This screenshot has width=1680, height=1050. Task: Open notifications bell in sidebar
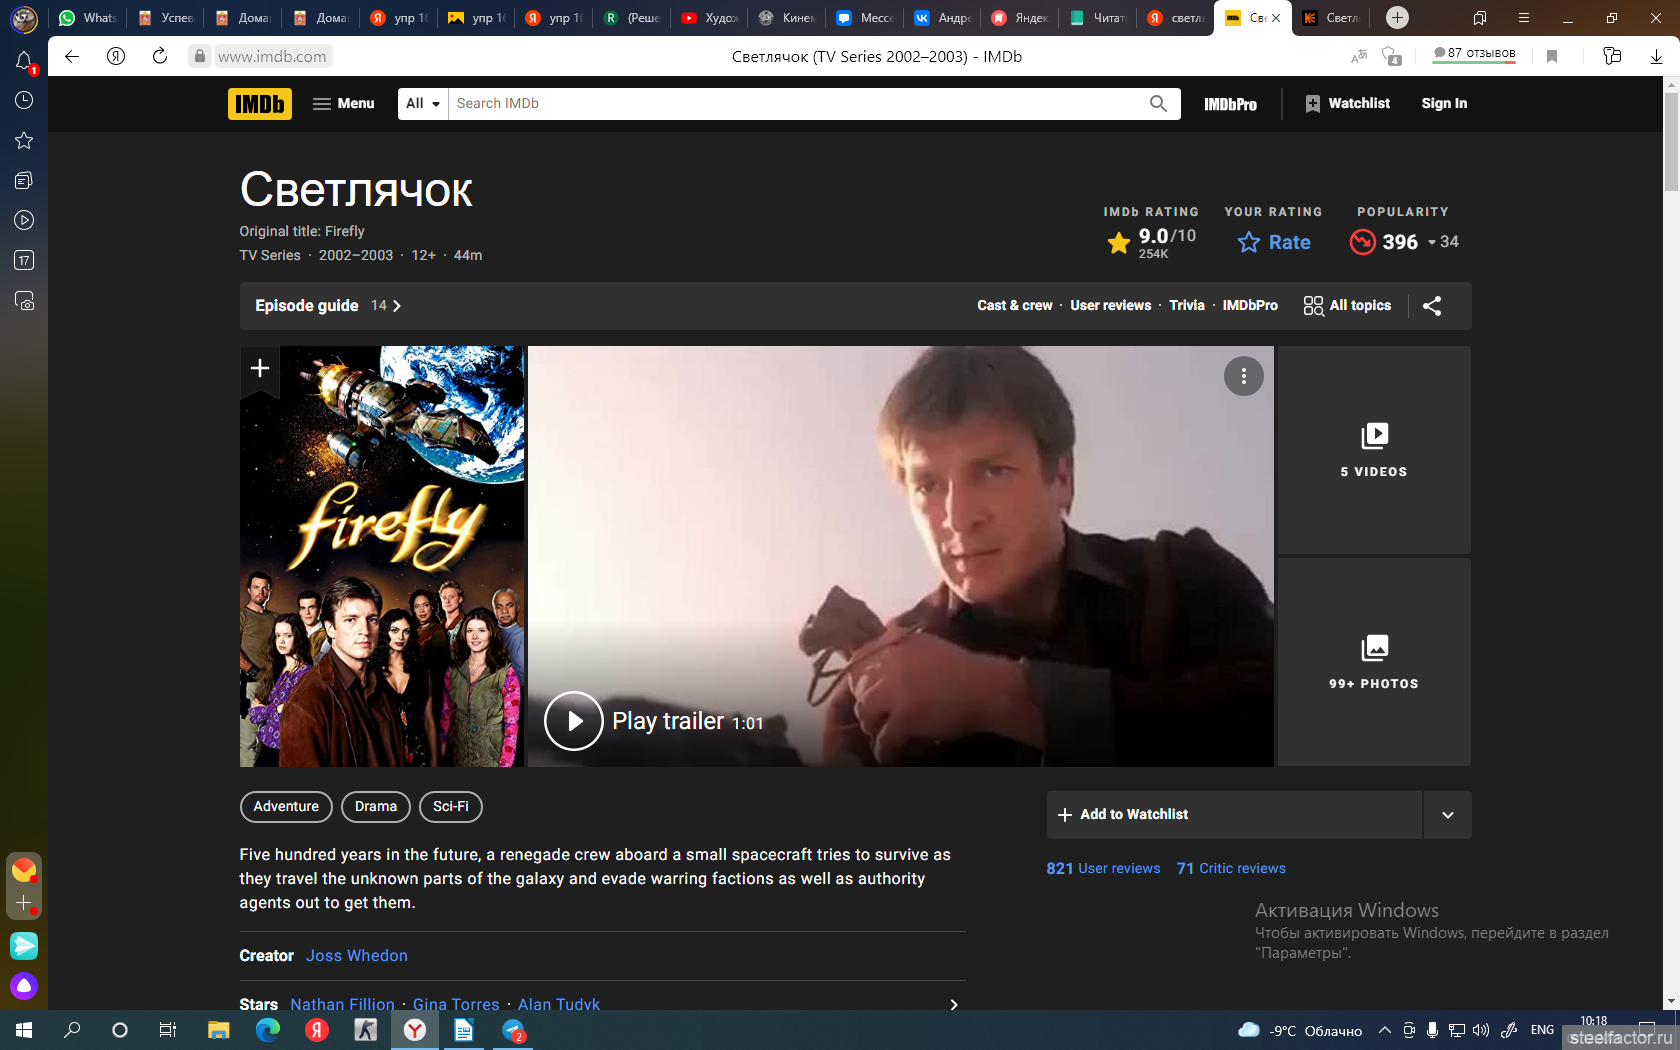tap(24, 61)
